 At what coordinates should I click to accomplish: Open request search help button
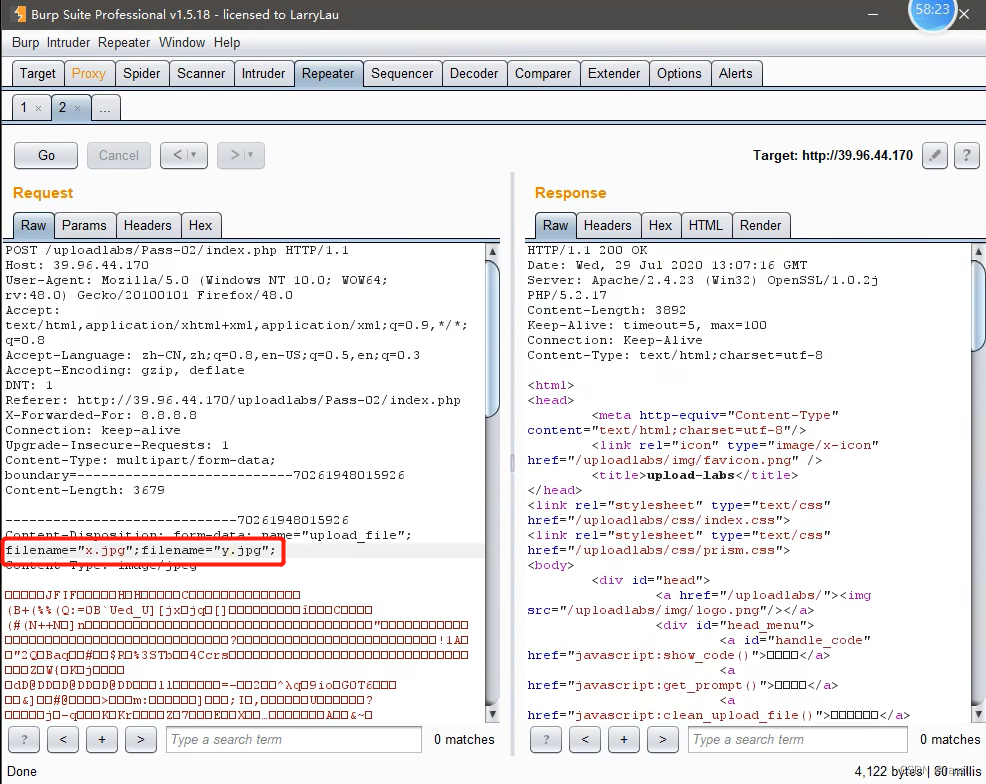click(x=24, y=739)
